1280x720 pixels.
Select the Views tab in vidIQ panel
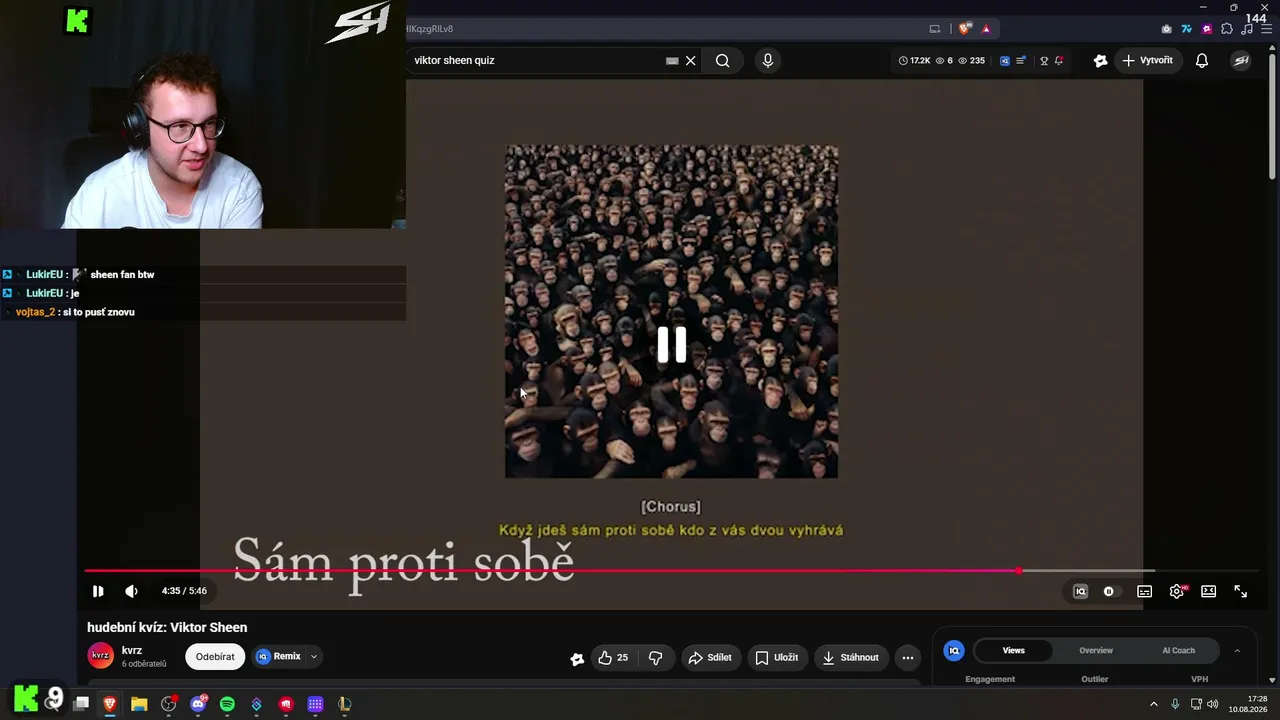pos(1014,650)
